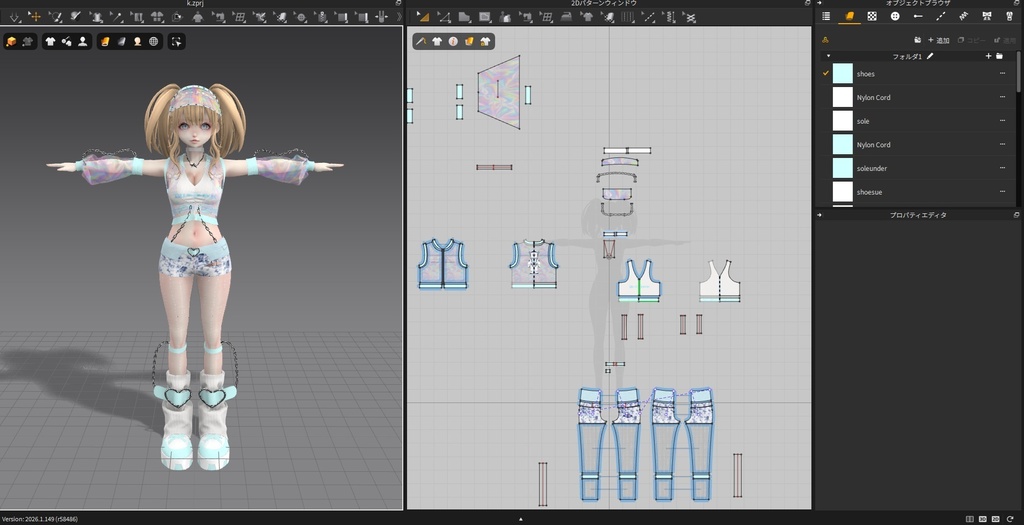Select the holographic trapezoid pattern piece

tap(499, 92)
